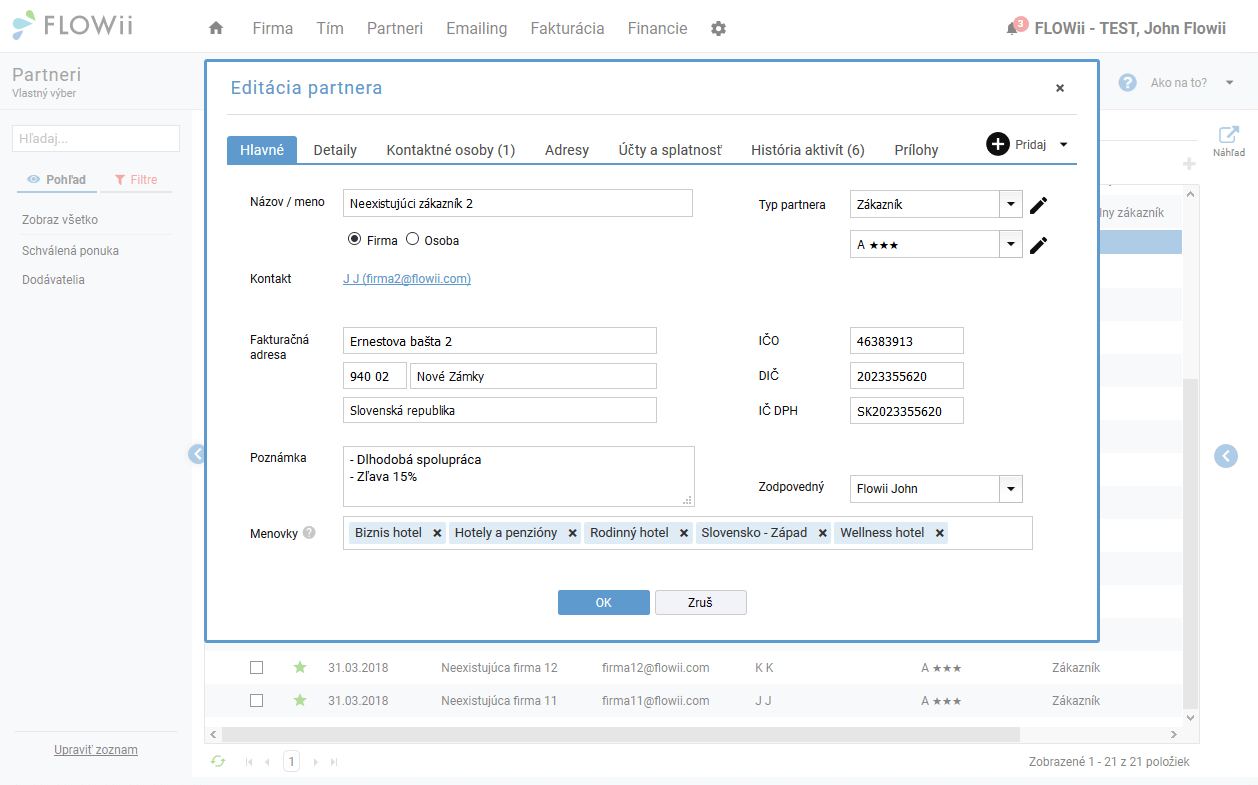This screenshot has width=1258, height=785.
Task: Open the Tím menu
Action: point(330,28)
